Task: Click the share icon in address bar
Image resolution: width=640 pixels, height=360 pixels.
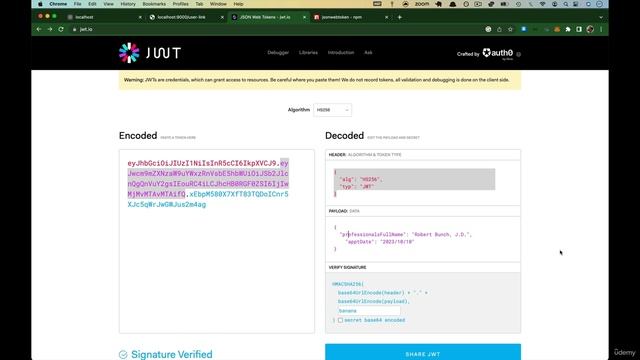Action: tap(499, 29)
